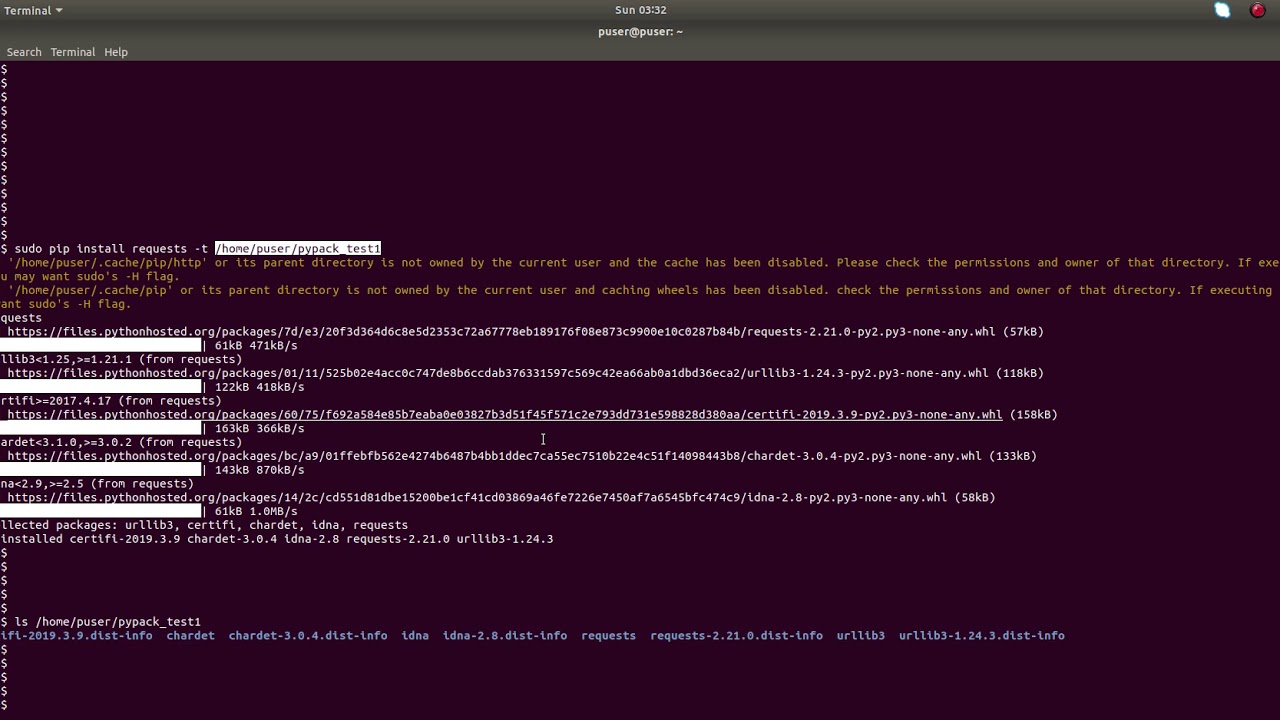The image size is (1280, 720).
Task: Open the Search menu
Action: tap(24, 52)
